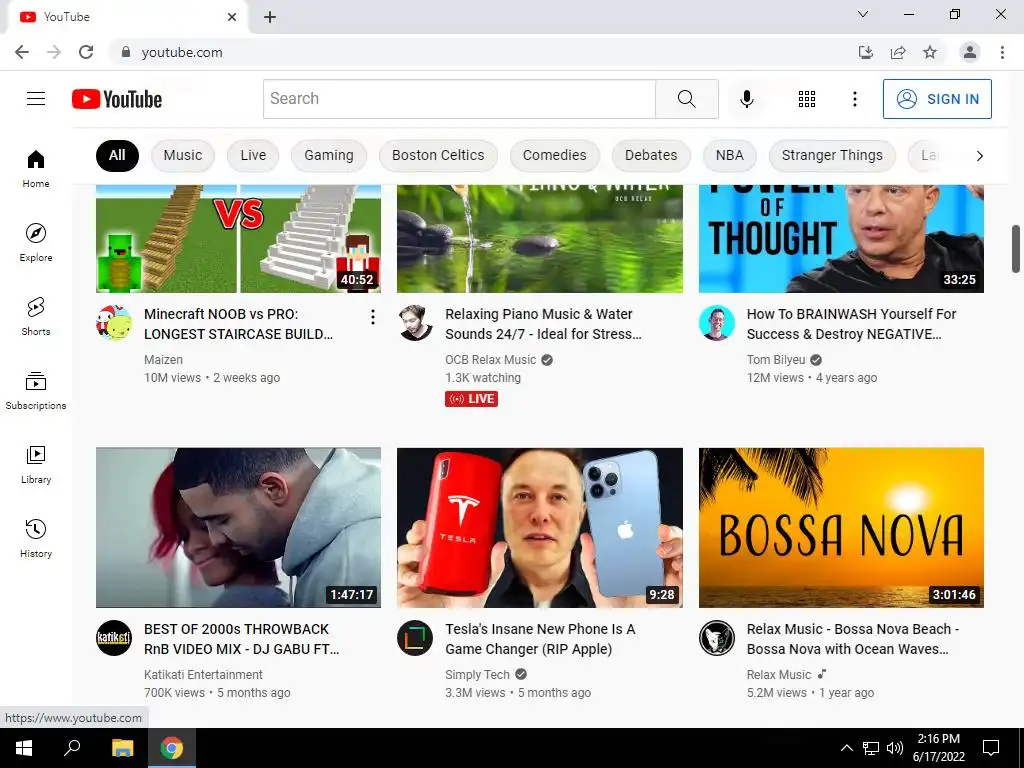
Task: Click the Relax Music channel avatar
Action: point(716,638)
